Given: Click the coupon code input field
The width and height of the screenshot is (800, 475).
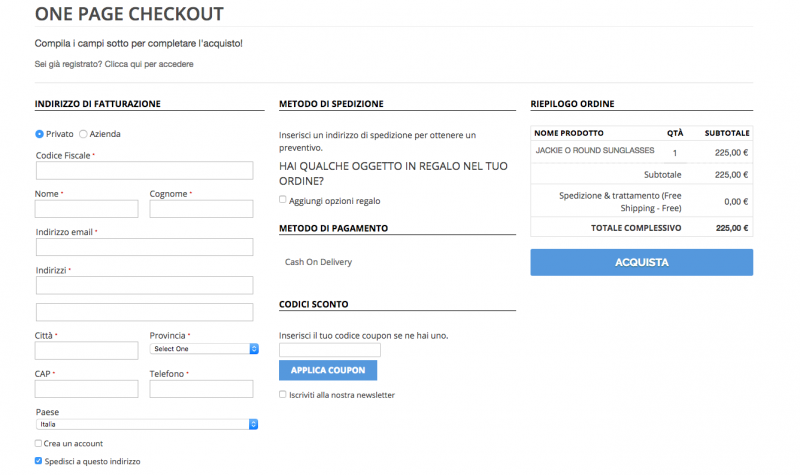Looking at the screenshot, I should [x=330, y=349].
